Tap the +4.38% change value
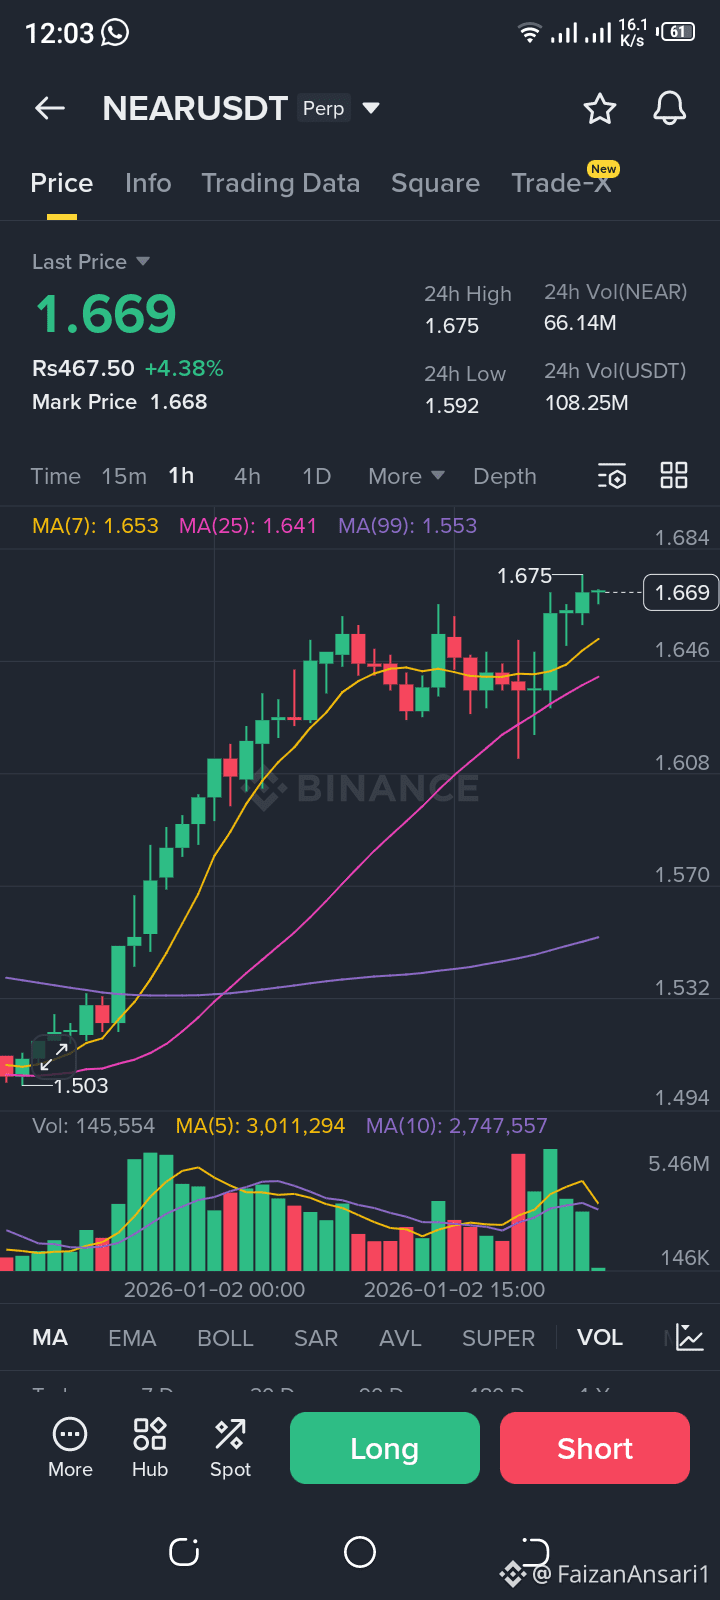The height and width of the screenshot is (1600, 720). (184, 369)
